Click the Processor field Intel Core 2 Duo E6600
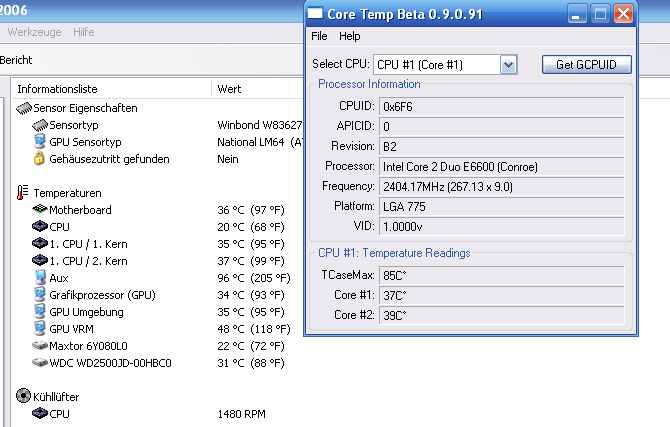 tap(501, 167)
